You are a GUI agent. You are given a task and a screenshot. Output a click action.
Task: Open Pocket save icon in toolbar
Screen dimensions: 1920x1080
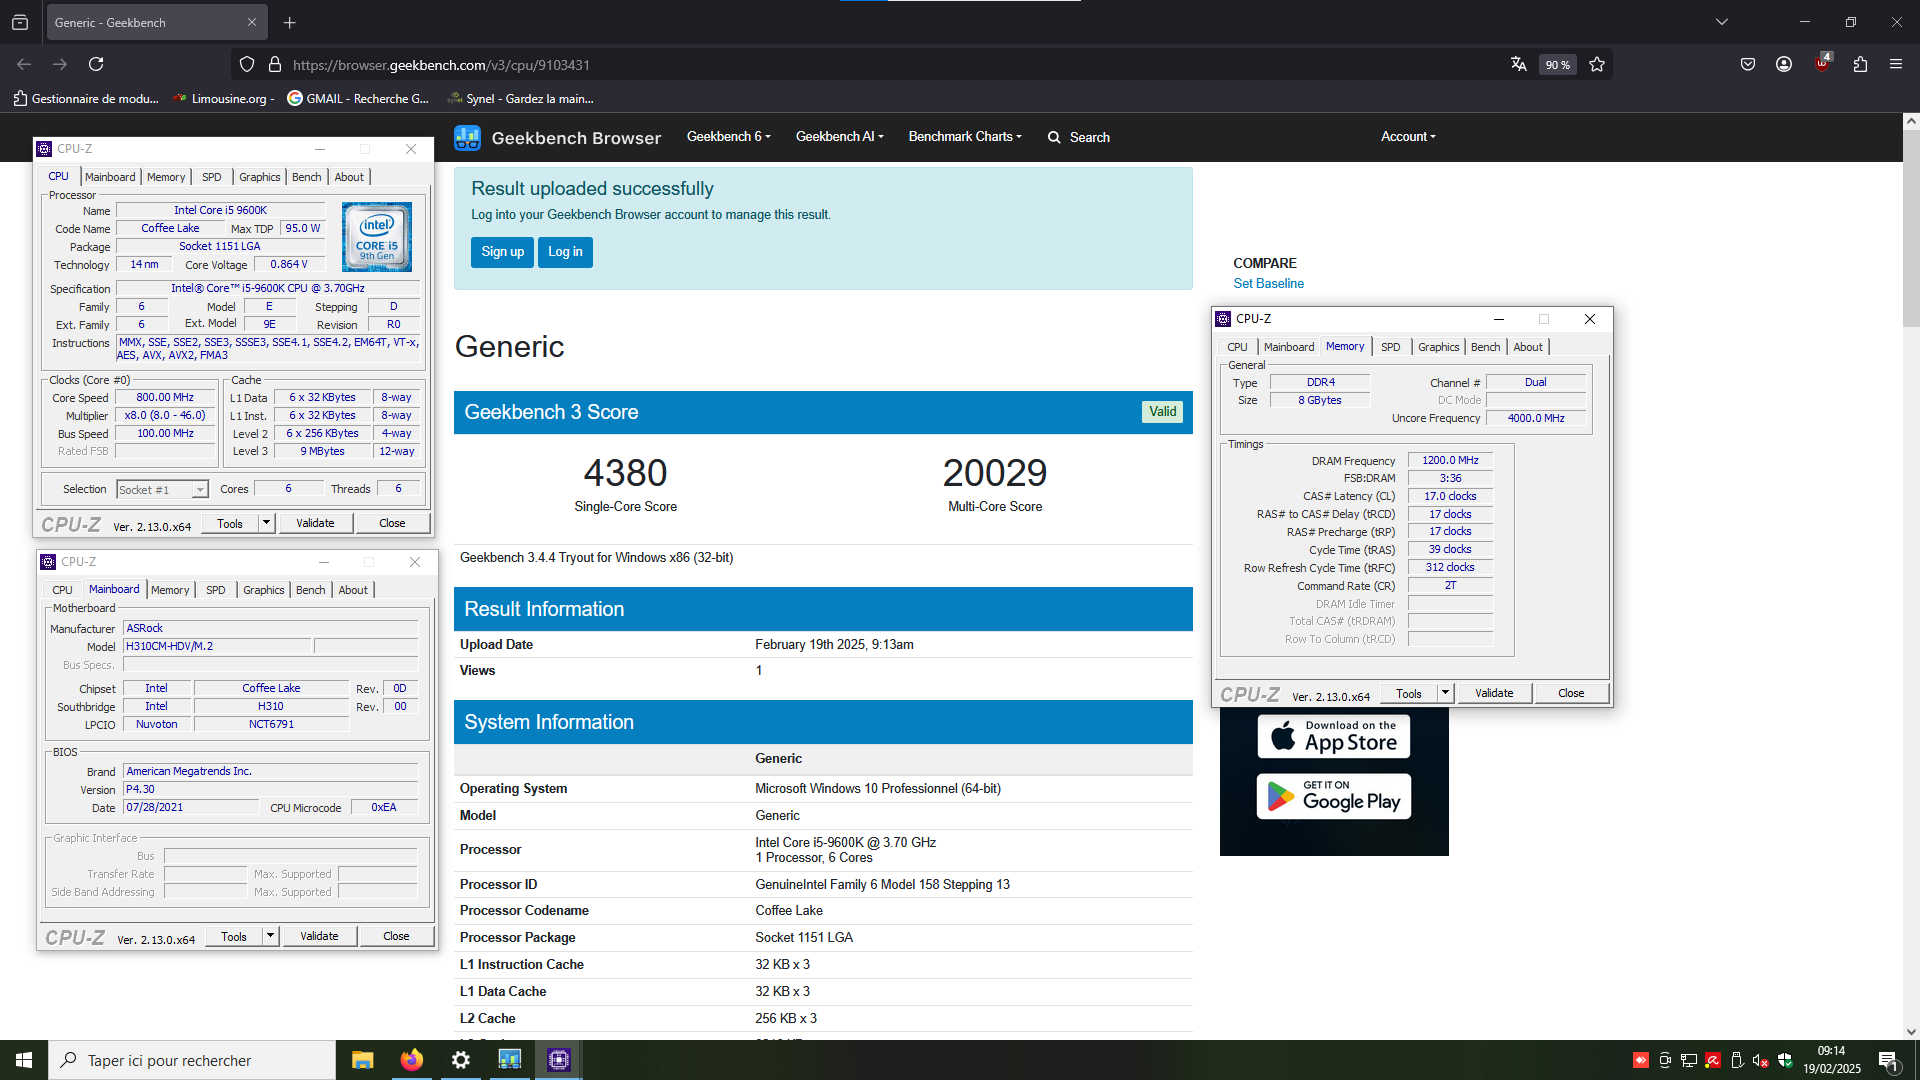coord(1748,64)
